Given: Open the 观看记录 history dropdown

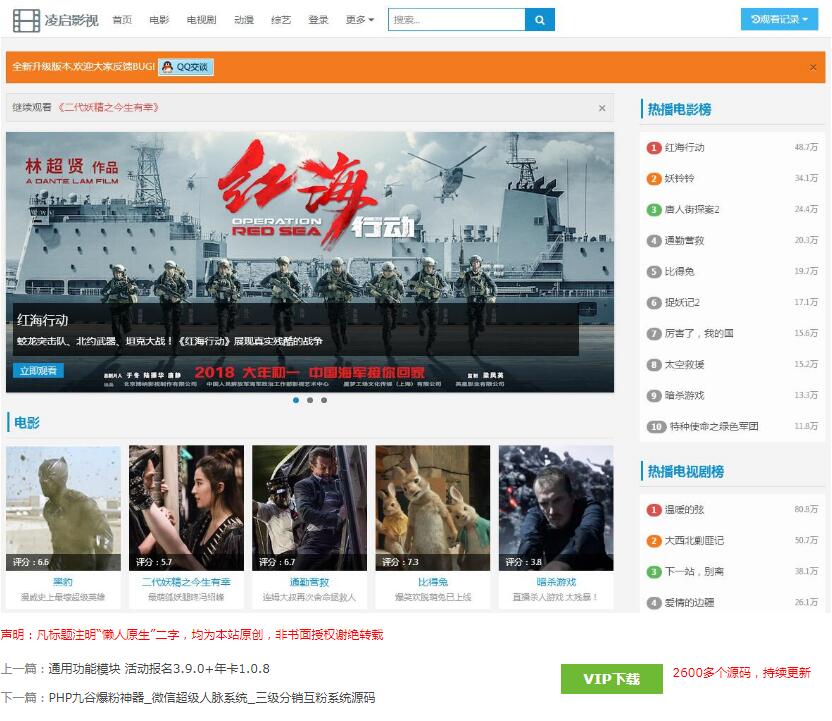Looking at the screenshot, I should coord(779,20).
